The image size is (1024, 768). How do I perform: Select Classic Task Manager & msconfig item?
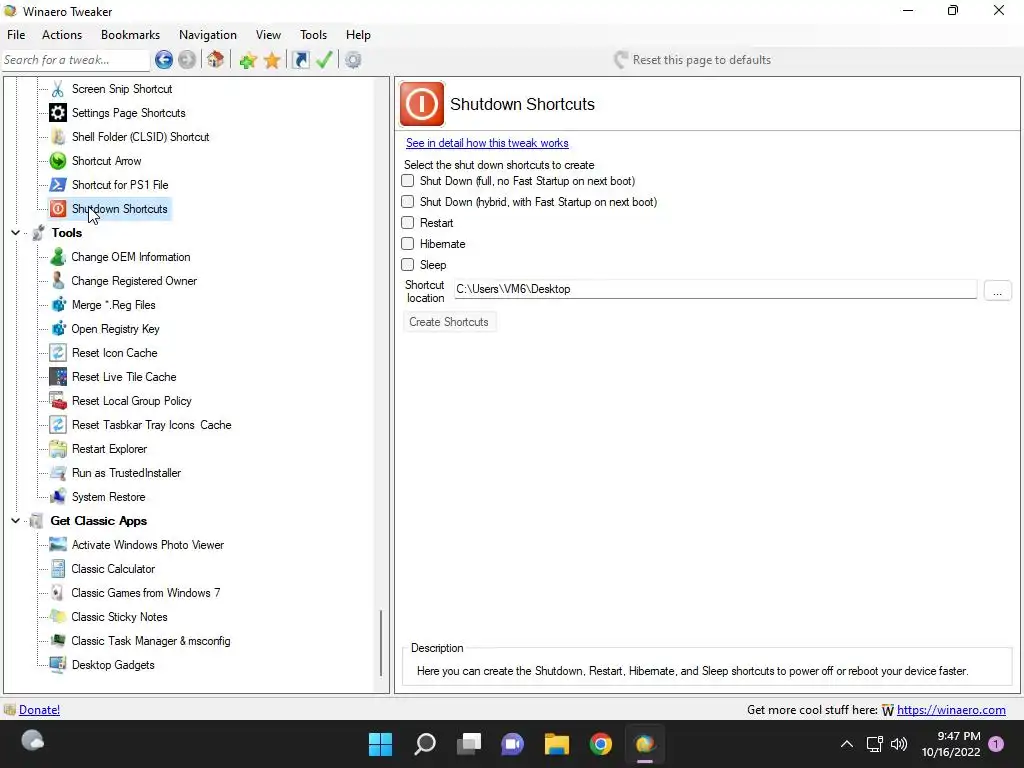[151, 641]
